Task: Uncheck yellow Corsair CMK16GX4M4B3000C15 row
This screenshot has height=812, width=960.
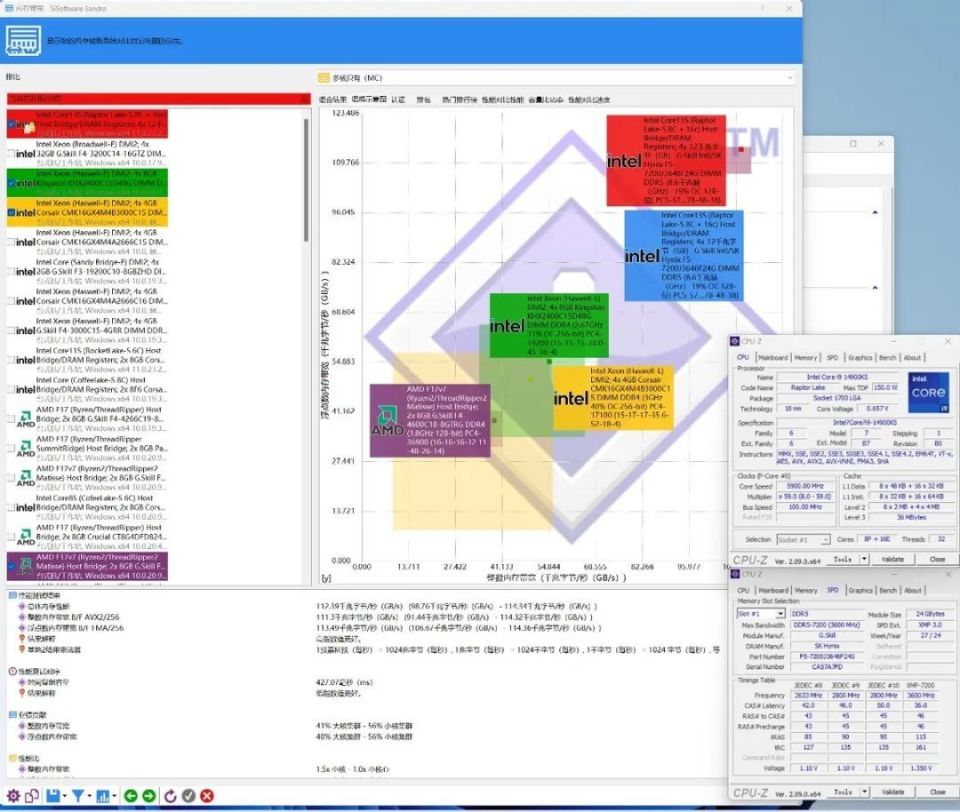Action: pos(11,212)
